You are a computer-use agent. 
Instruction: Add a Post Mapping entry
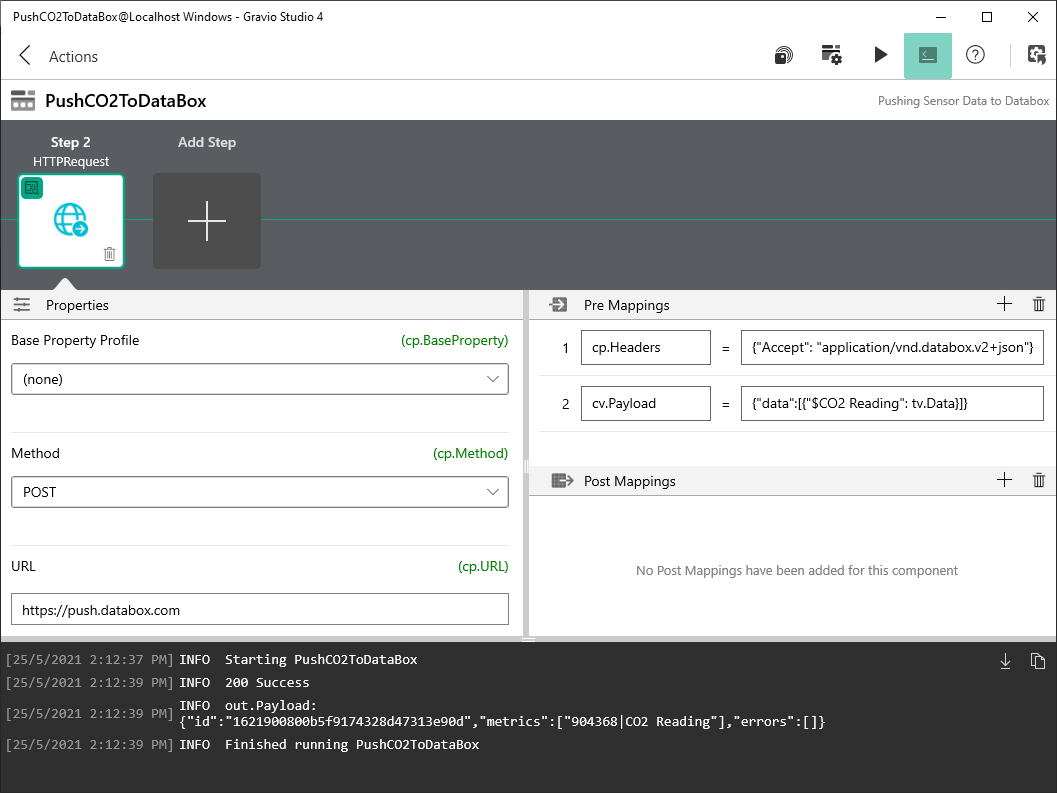(x=1004, y=480)
